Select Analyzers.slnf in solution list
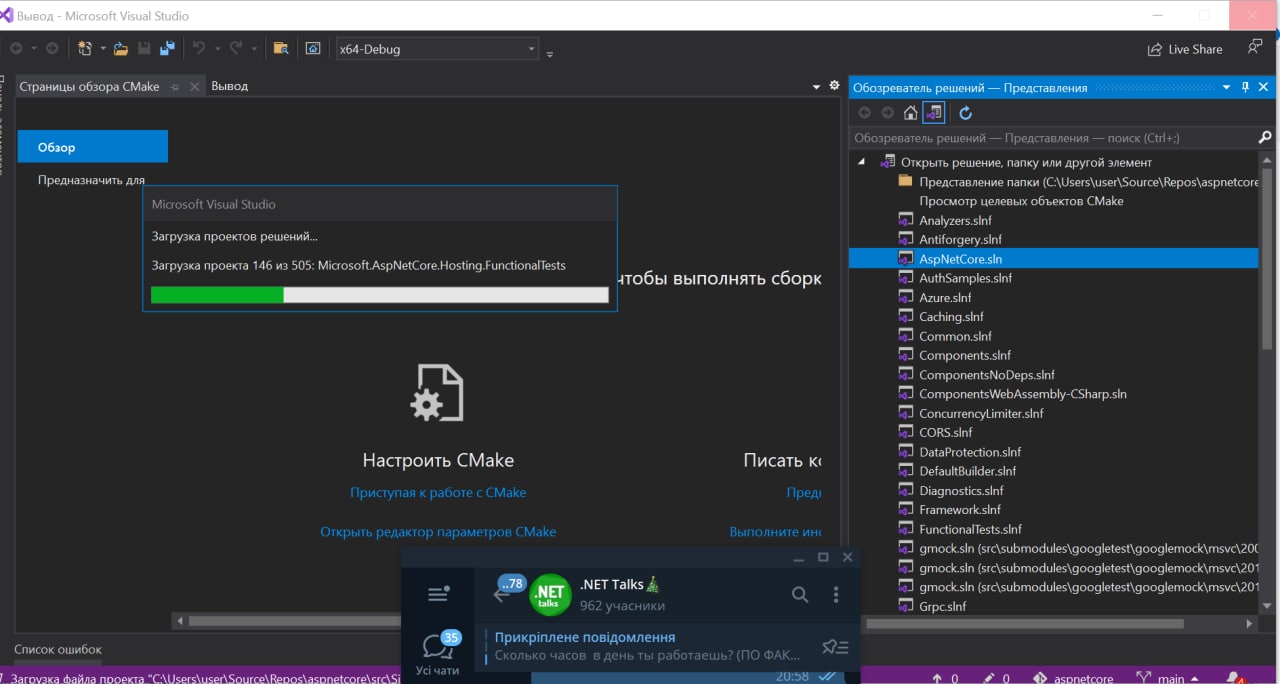 955,220
